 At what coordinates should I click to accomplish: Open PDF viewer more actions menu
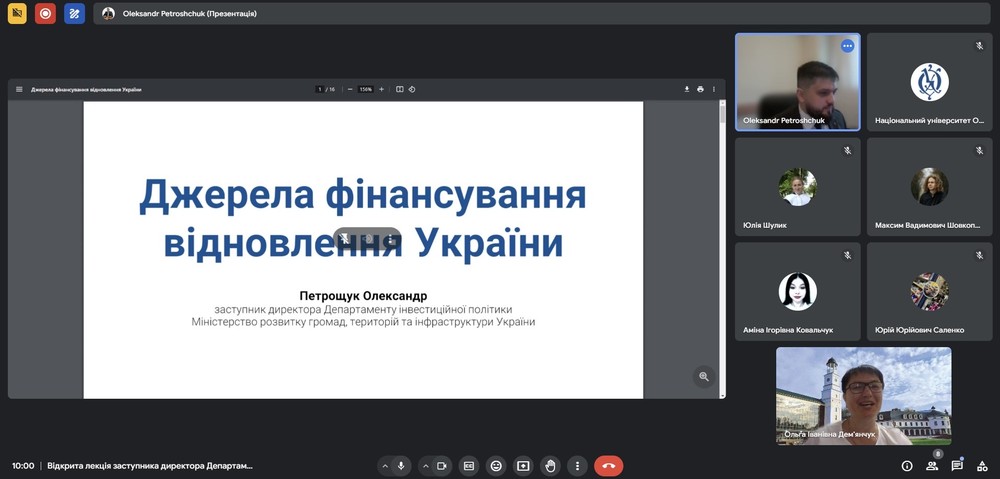coord(714,89)
